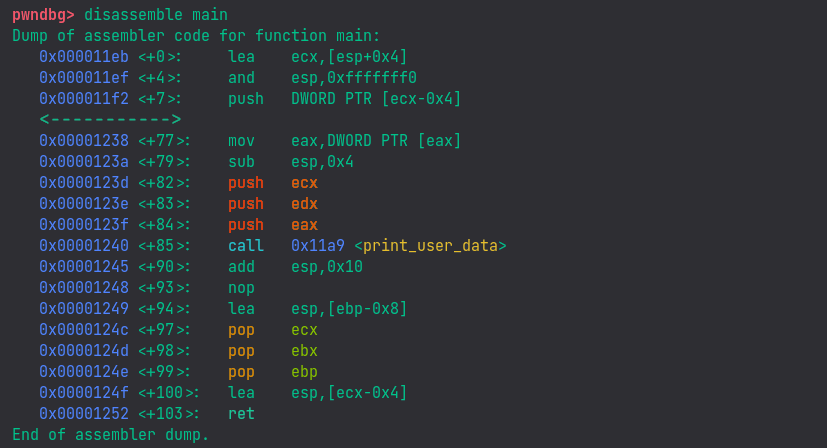Image resolution: width=827 pixels, height=448 pixels.
Task: Click the "pop ebp" operand ebp
Action: tap(304, 372)
